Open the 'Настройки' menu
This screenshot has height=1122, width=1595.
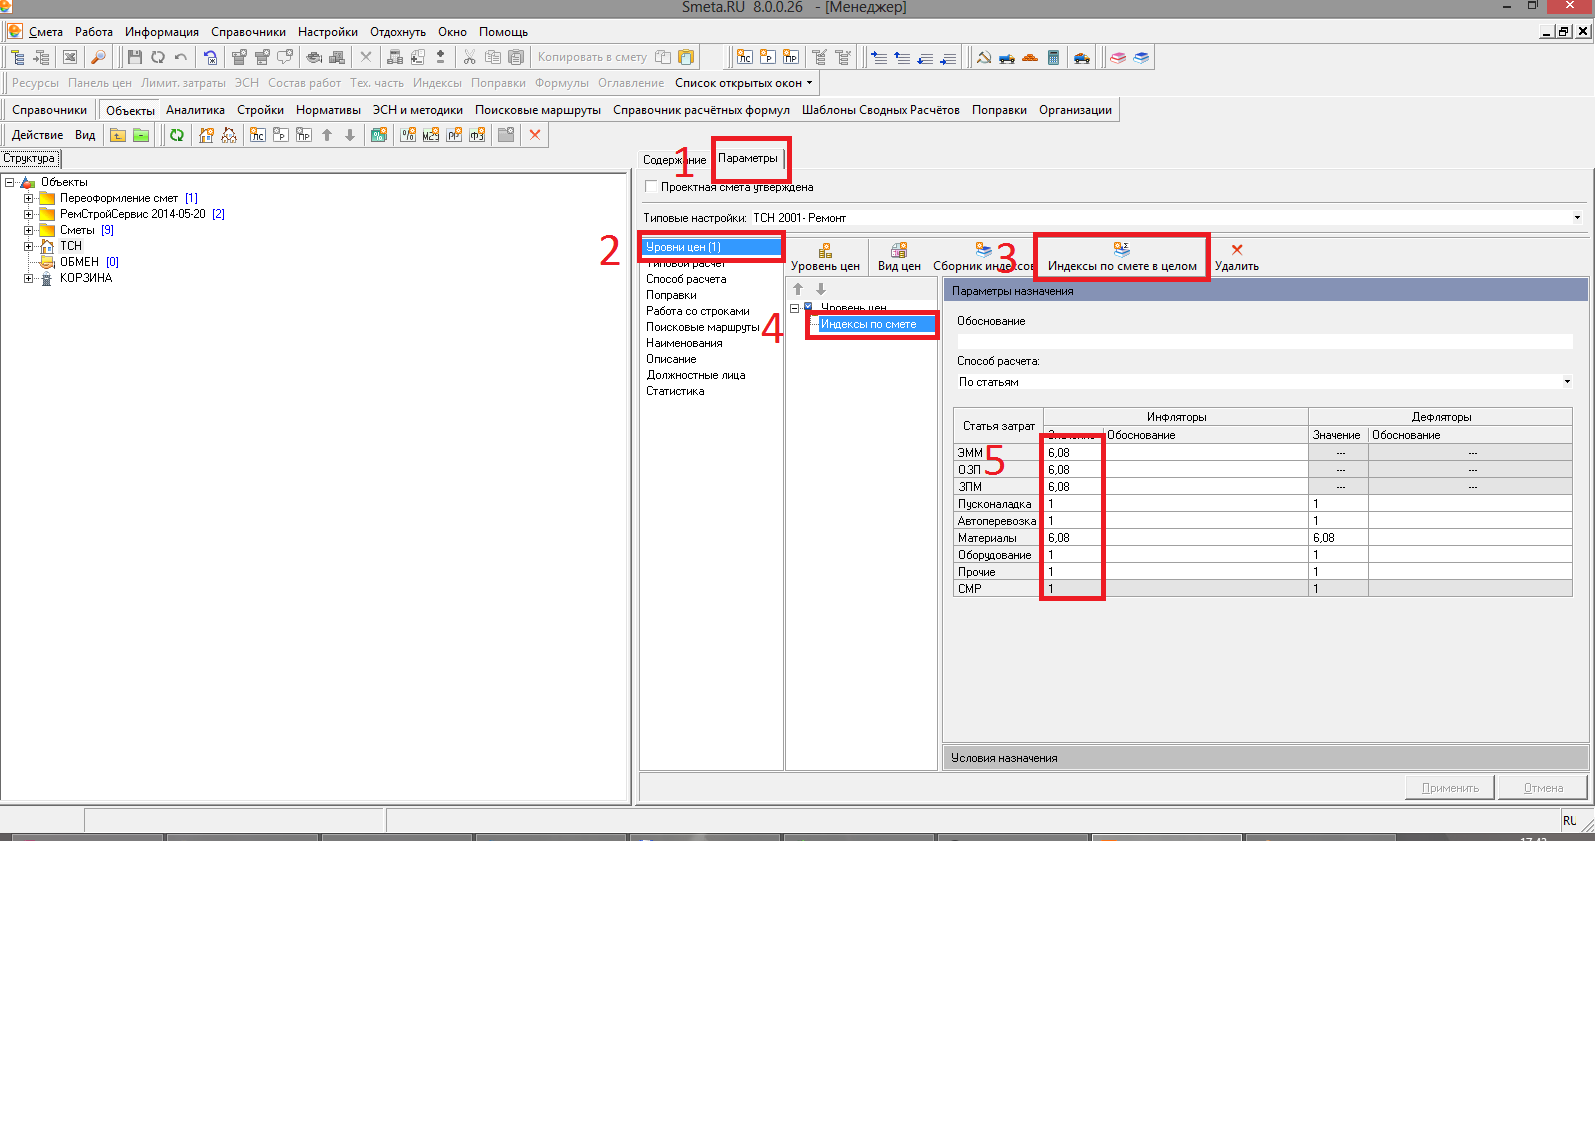(327, 32)
